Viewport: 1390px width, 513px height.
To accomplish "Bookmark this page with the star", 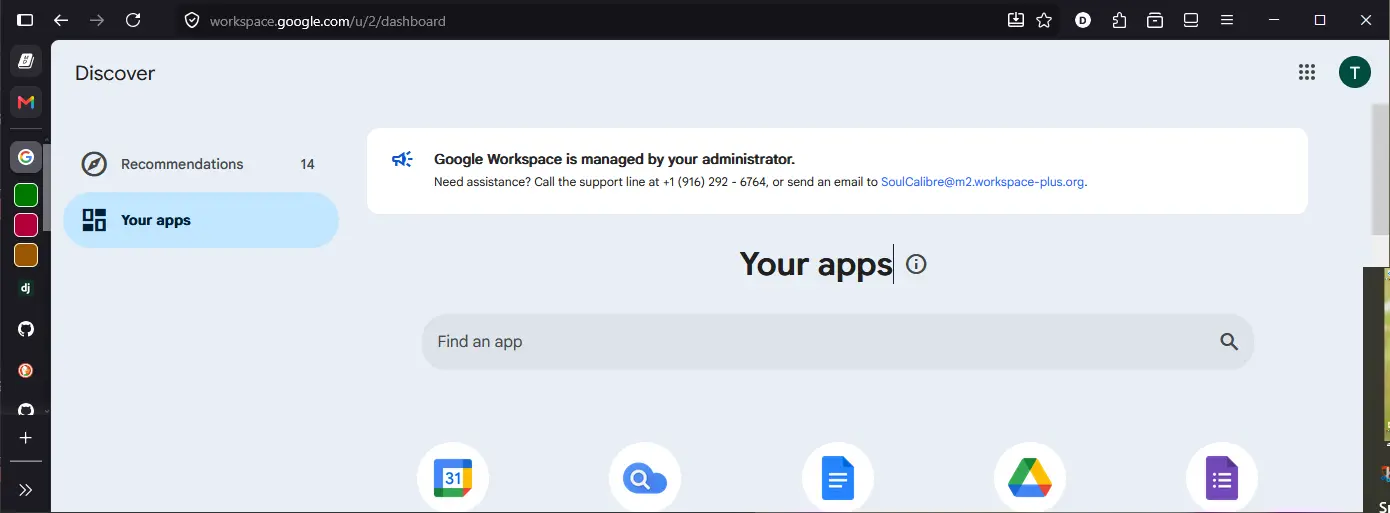I will (1044, 20).
